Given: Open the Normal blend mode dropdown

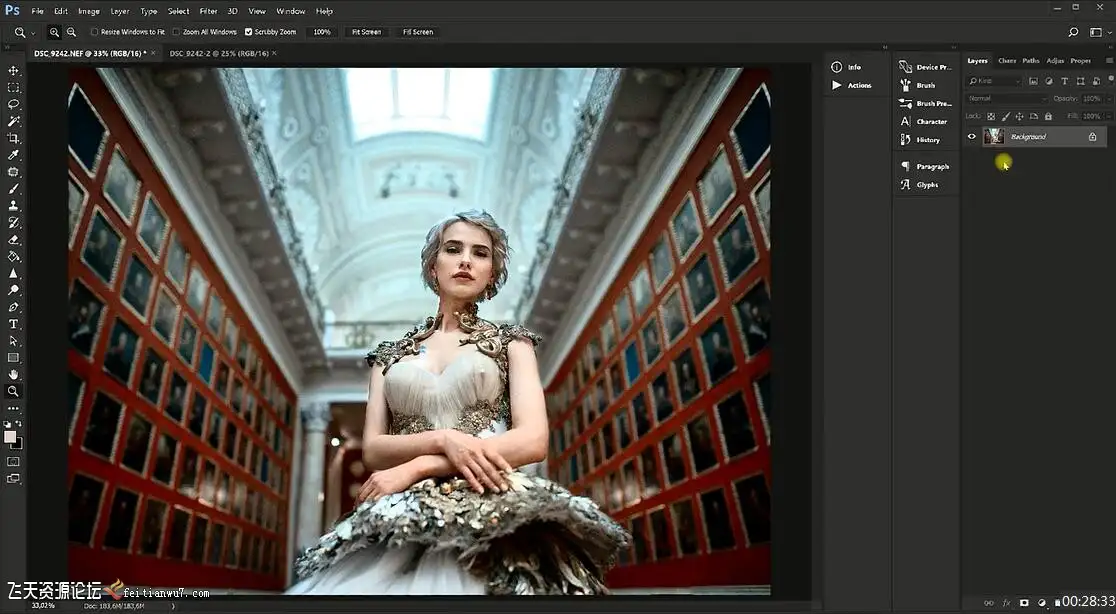Looking at the screenshot, I should point(1007,98).
